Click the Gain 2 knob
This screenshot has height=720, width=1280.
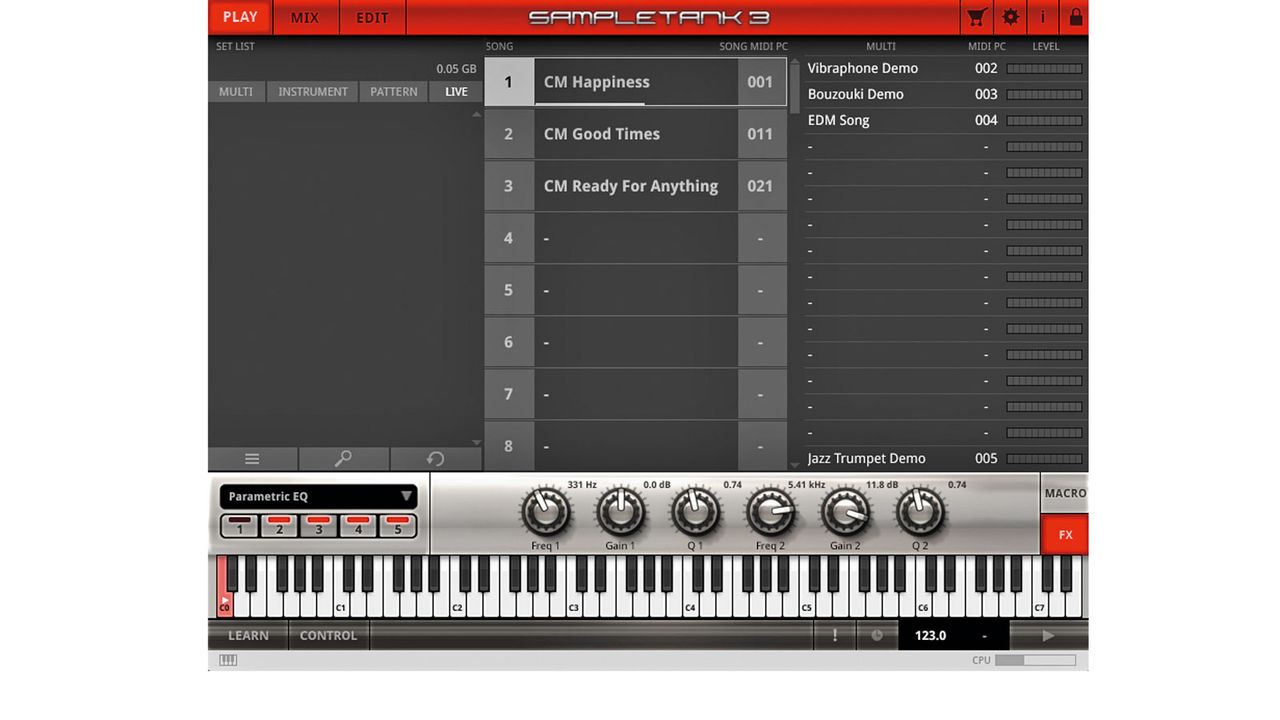(845, 513)
